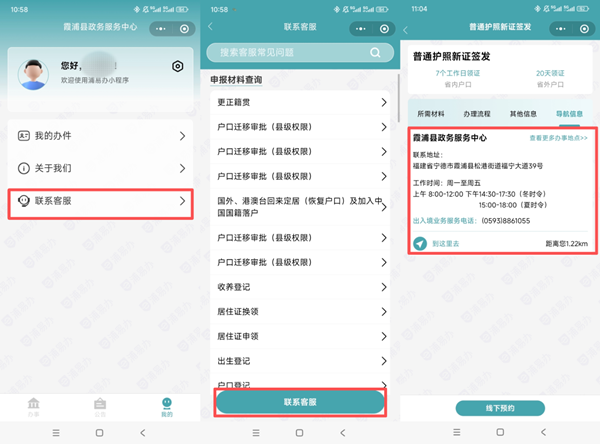Select the 我的 bottom tab
Viewport: 600px width, 444px height.
click(x=167, y=407)
